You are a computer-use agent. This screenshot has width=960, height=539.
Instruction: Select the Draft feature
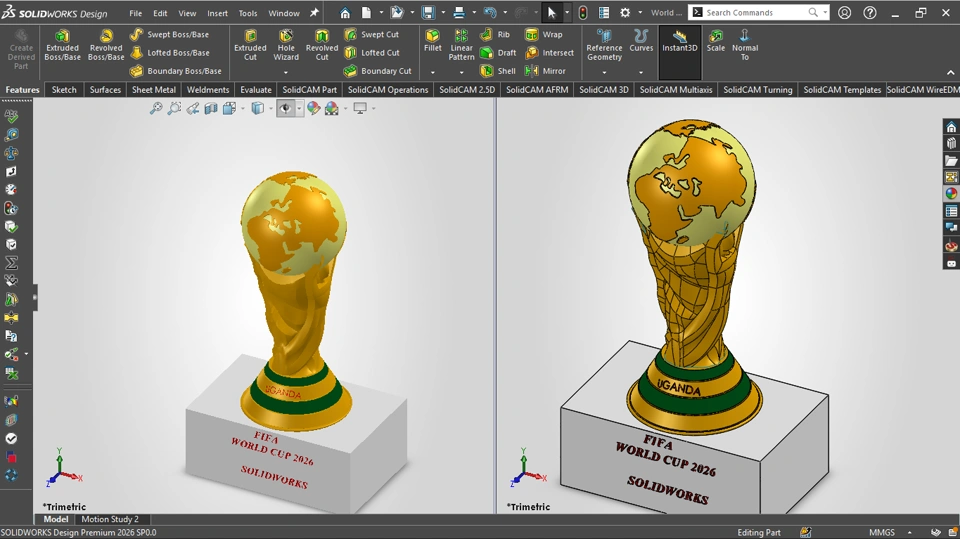498,53
